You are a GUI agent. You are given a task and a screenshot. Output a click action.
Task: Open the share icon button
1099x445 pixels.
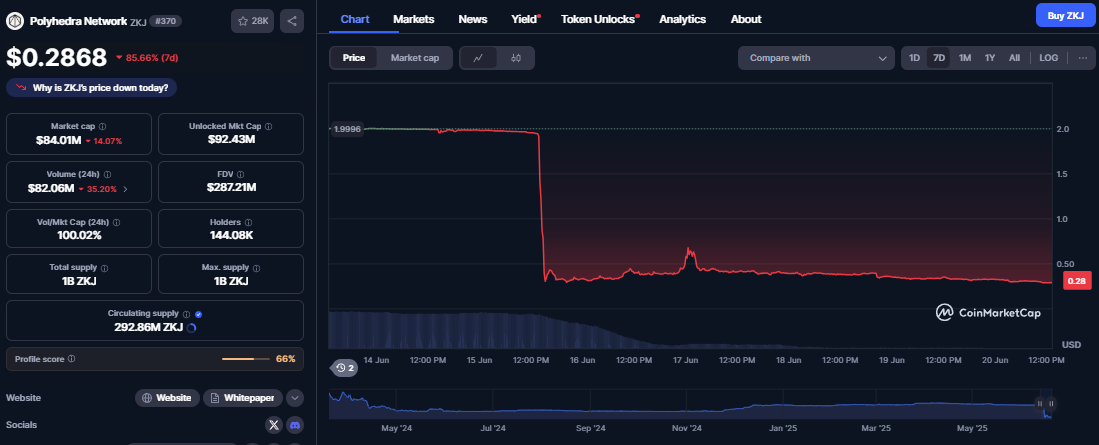coord(292,21)
